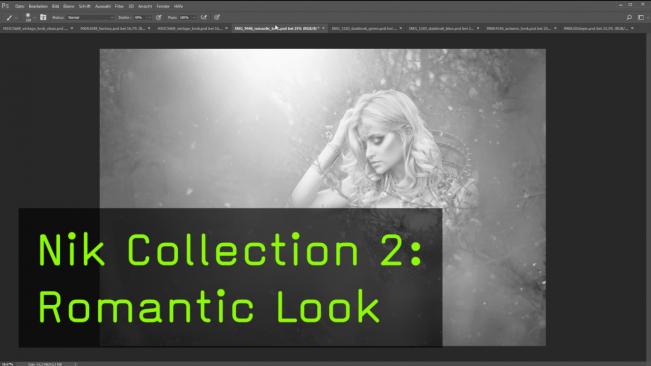Open the Ansicht menu
This screenshot has height=366, width=651.
[x=145, y=6]
